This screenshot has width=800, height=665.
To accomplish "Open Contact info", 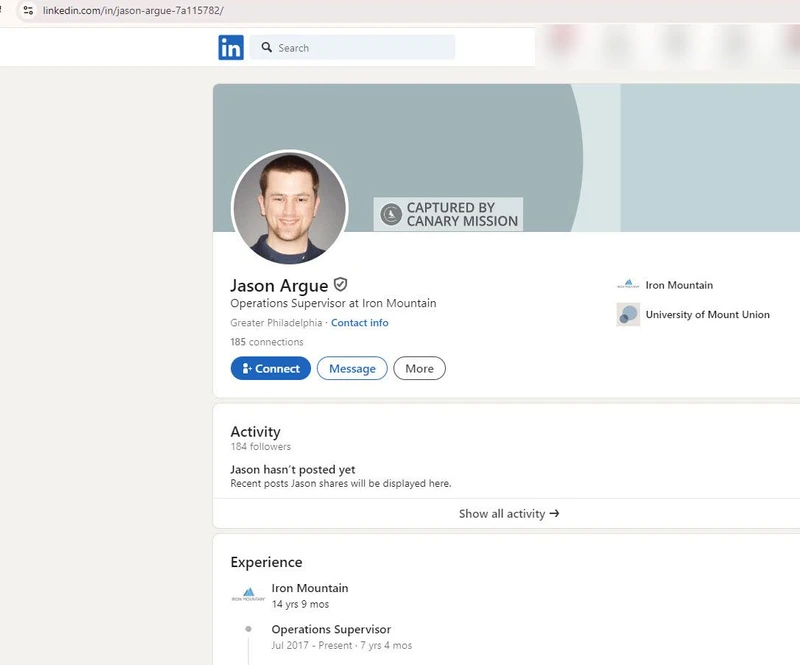I will (360, 323).
